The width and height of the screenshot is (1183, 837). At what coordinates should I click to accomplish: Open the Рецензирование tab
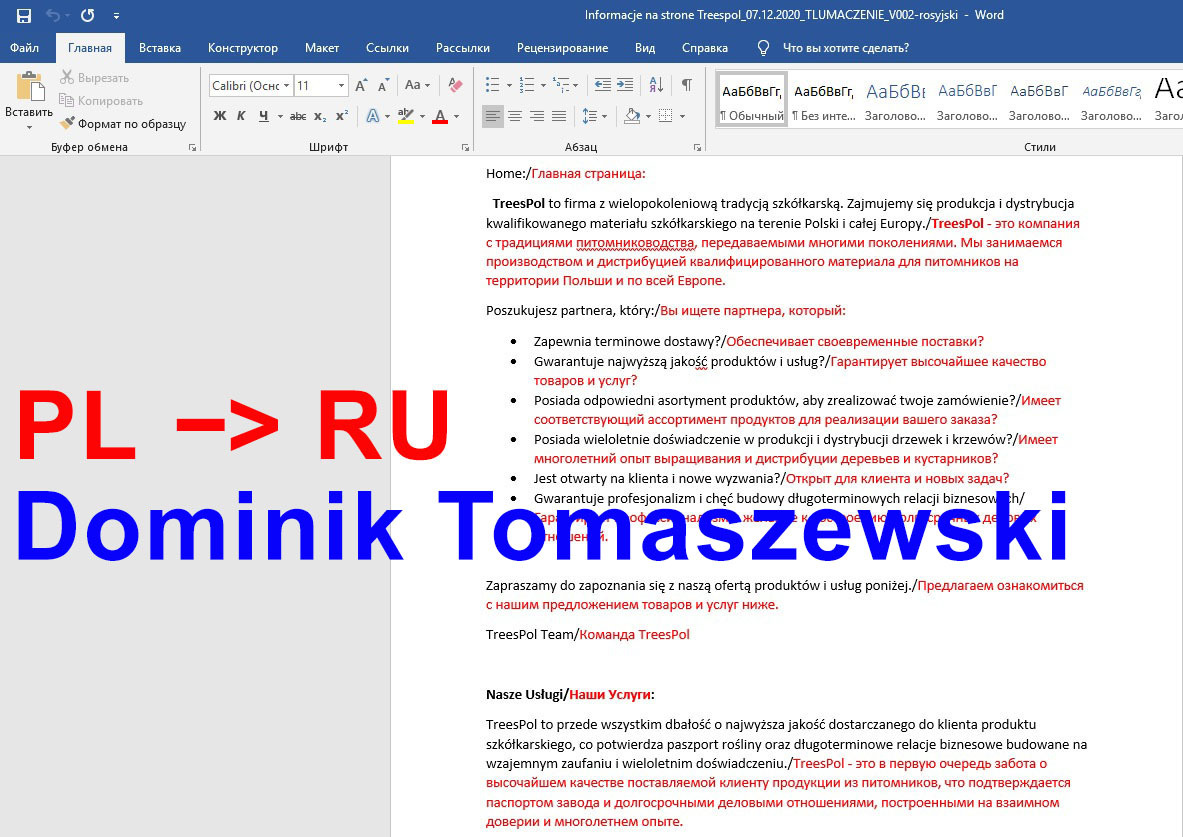point(562,47)
